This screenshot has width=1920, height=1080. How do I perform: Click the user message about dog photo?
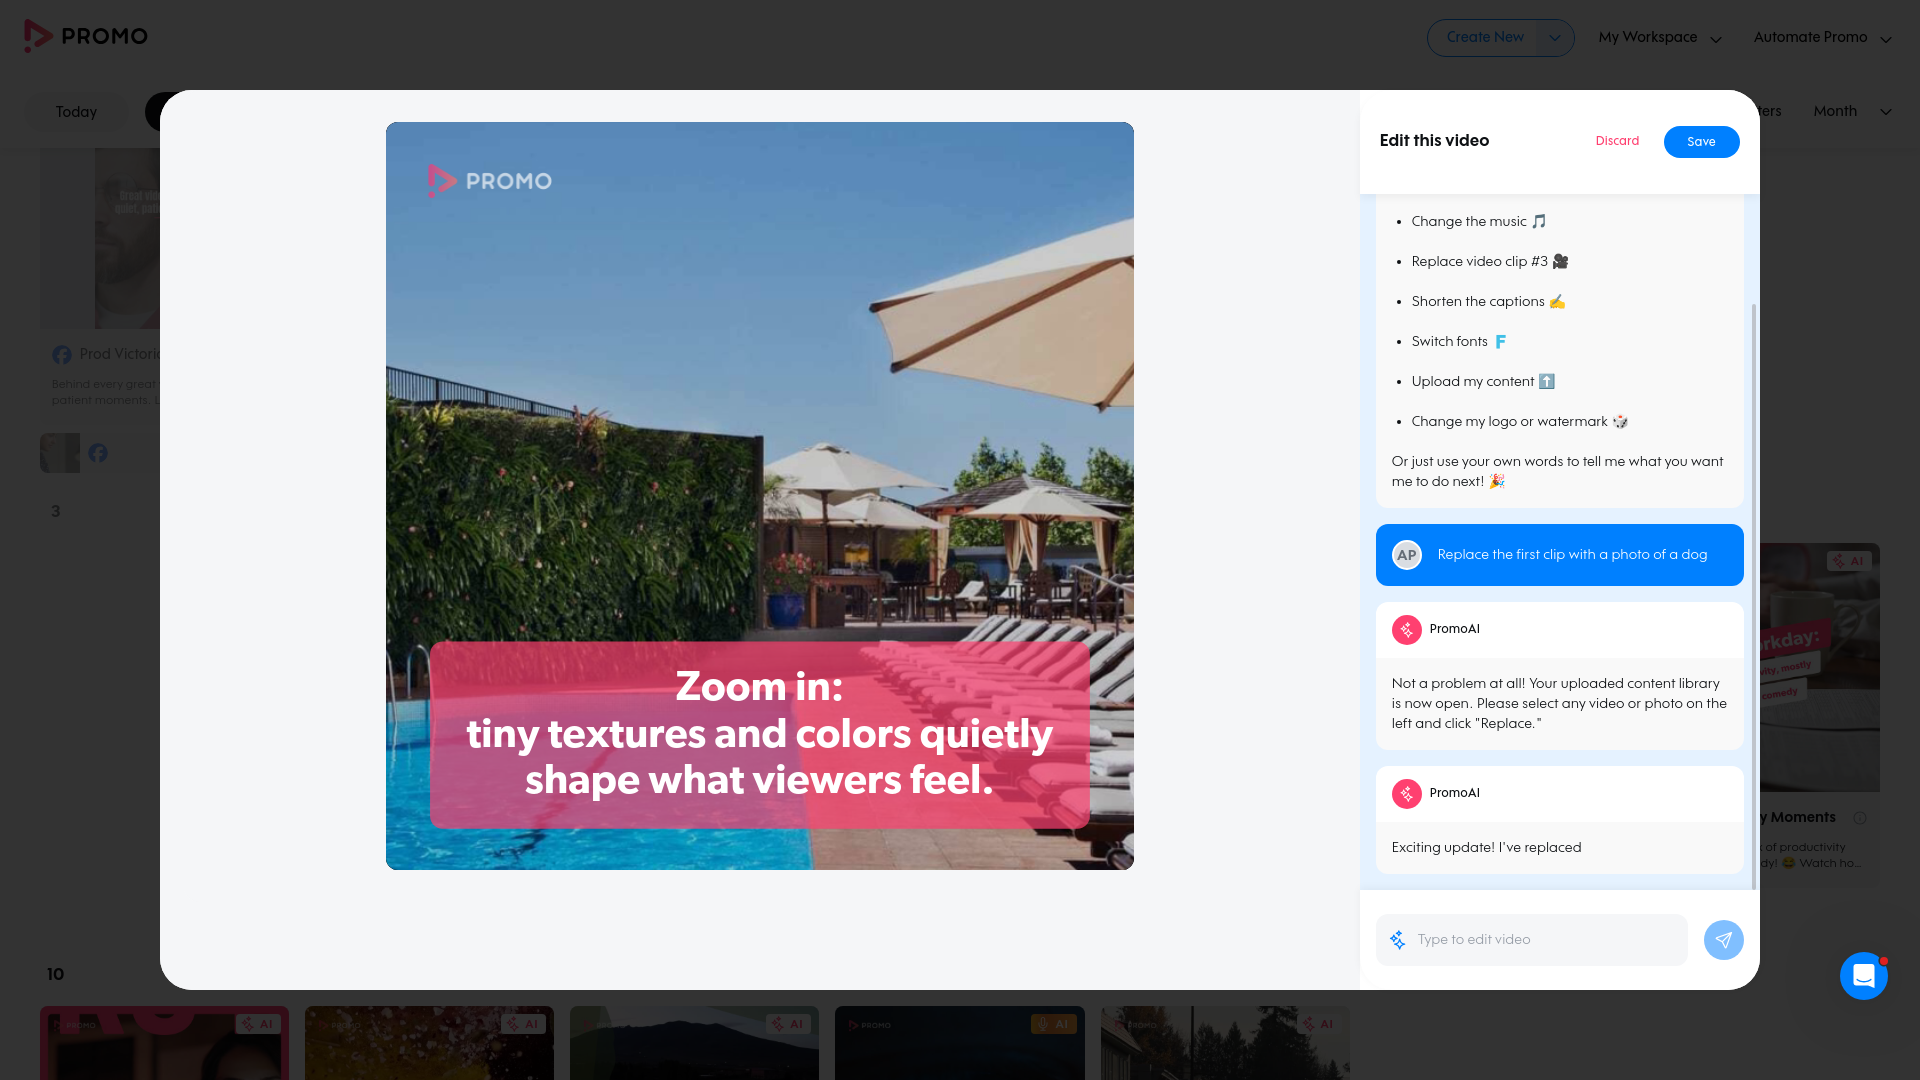1560,555
